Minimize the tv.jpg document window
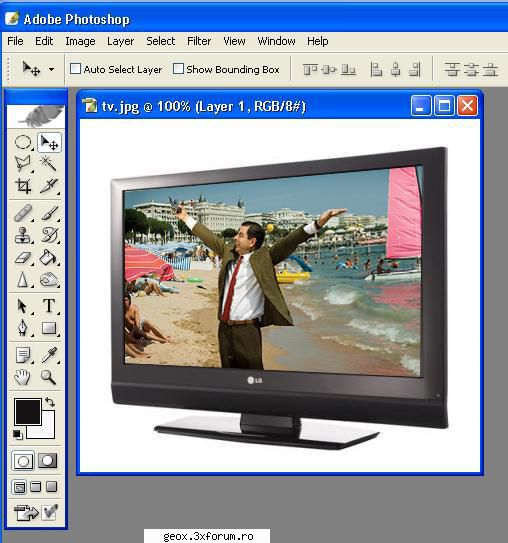 [x=421, y=106]
